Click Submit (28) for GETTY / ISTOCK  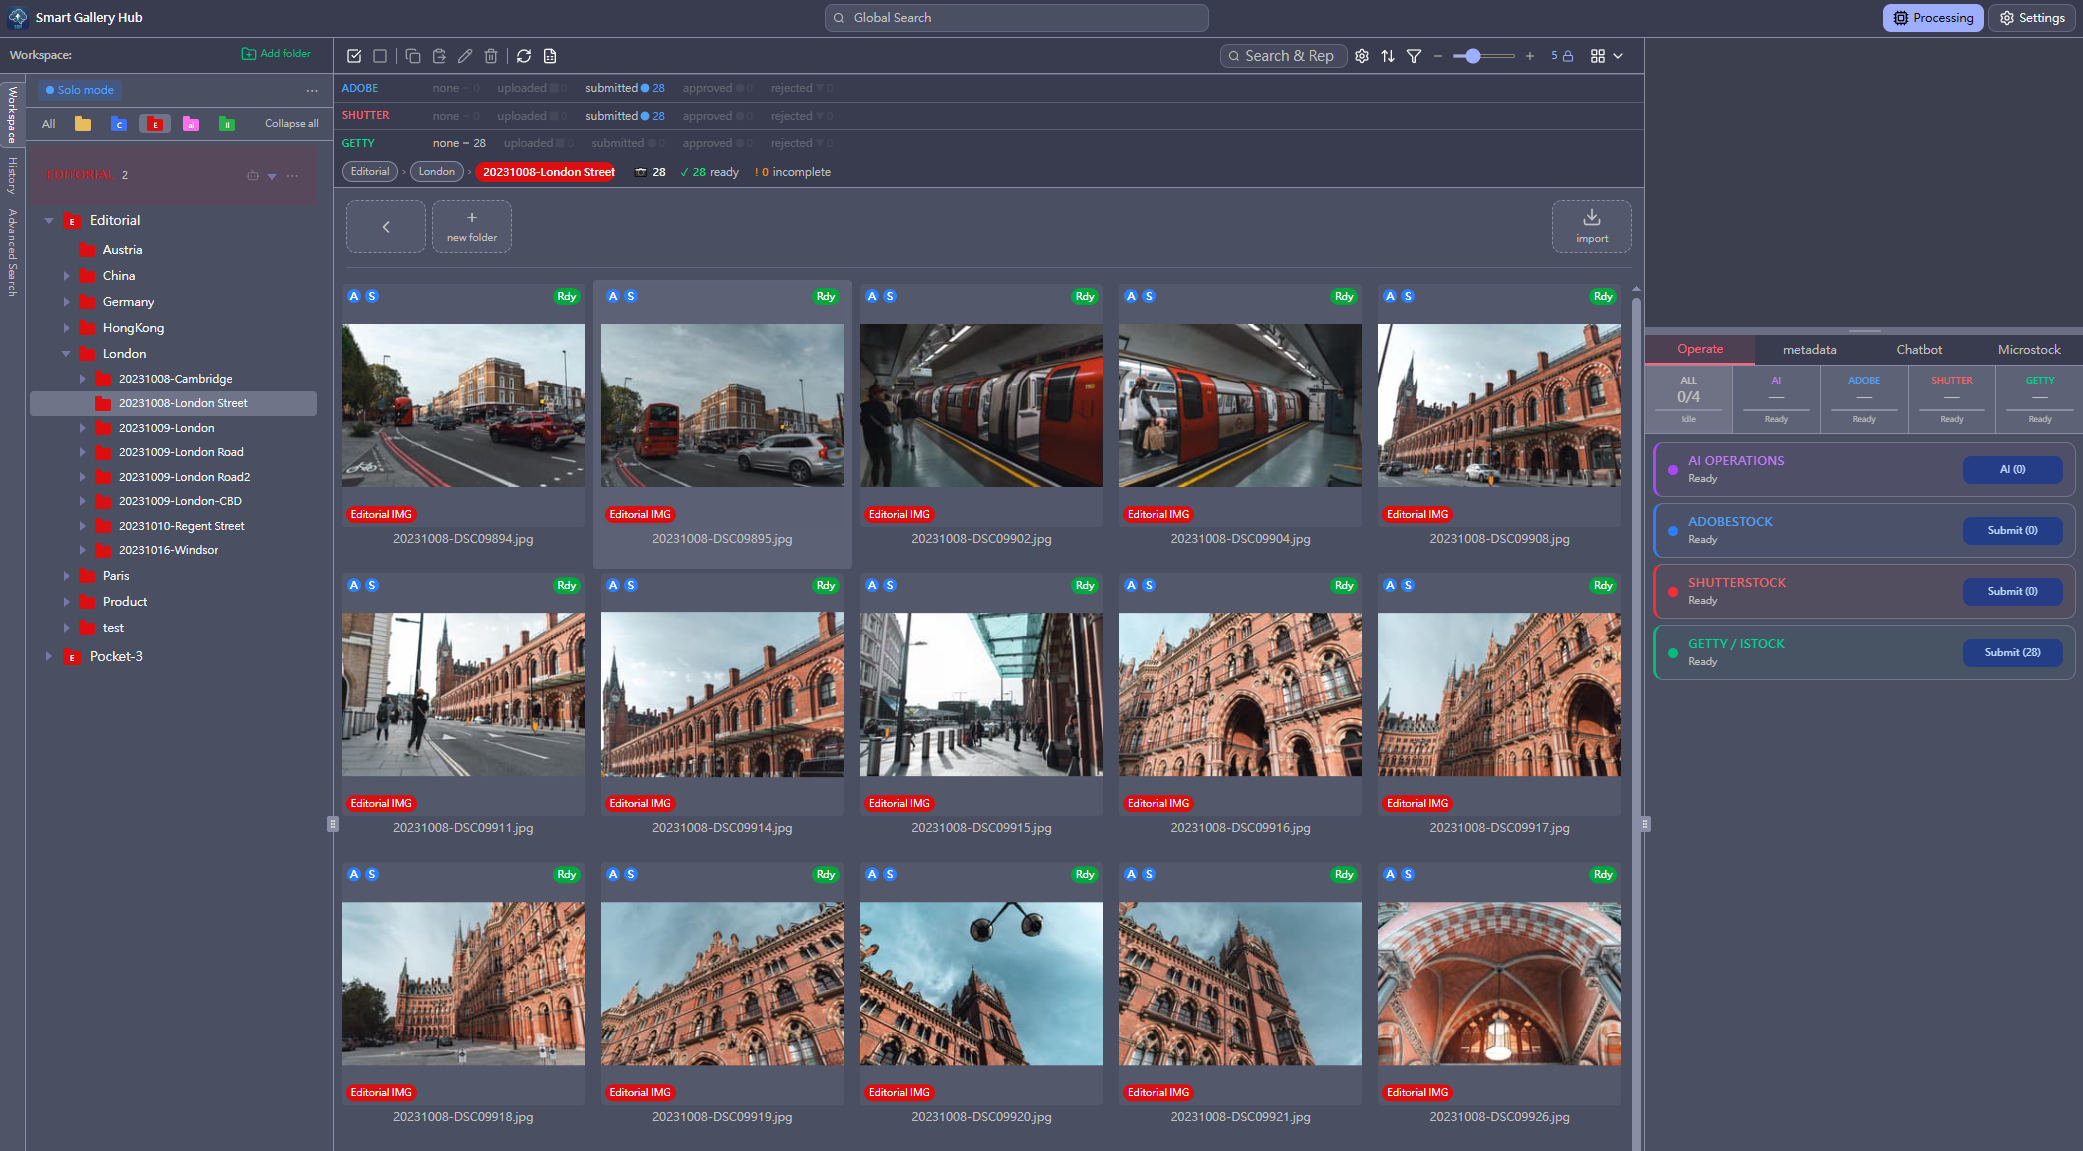click(x=2012, y=652)
